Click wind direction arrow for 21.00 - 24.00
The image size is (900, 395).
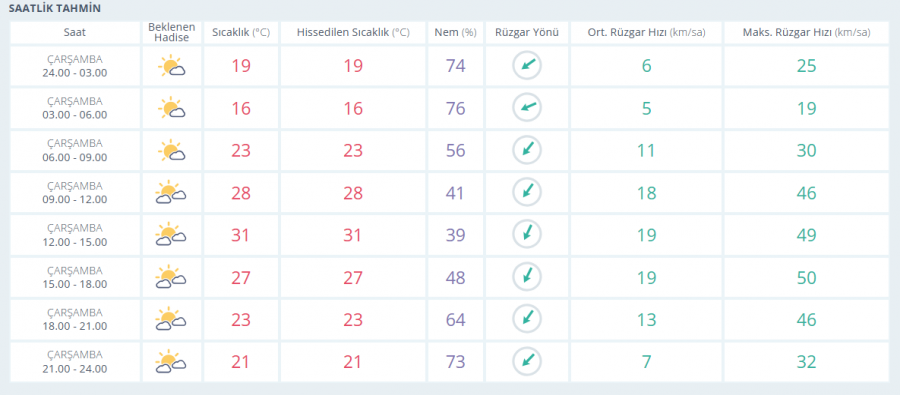point(527,361)
